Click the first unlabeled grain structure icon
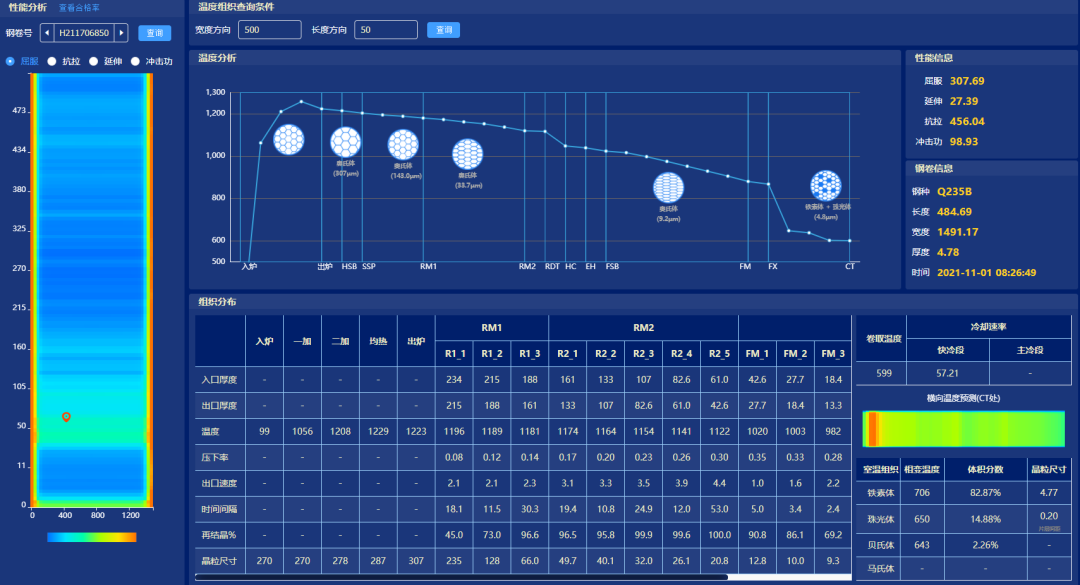 [289, 139]
